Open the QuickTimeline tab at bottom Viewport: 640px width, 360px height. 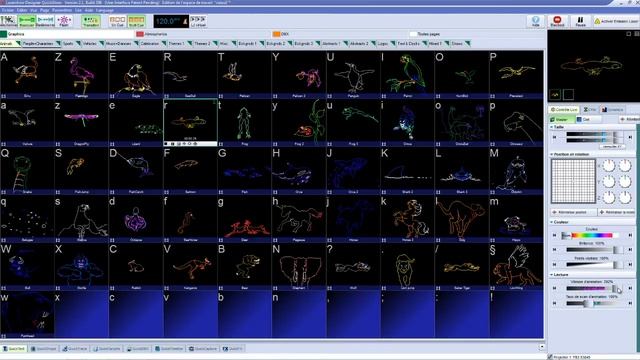point(169,349)
